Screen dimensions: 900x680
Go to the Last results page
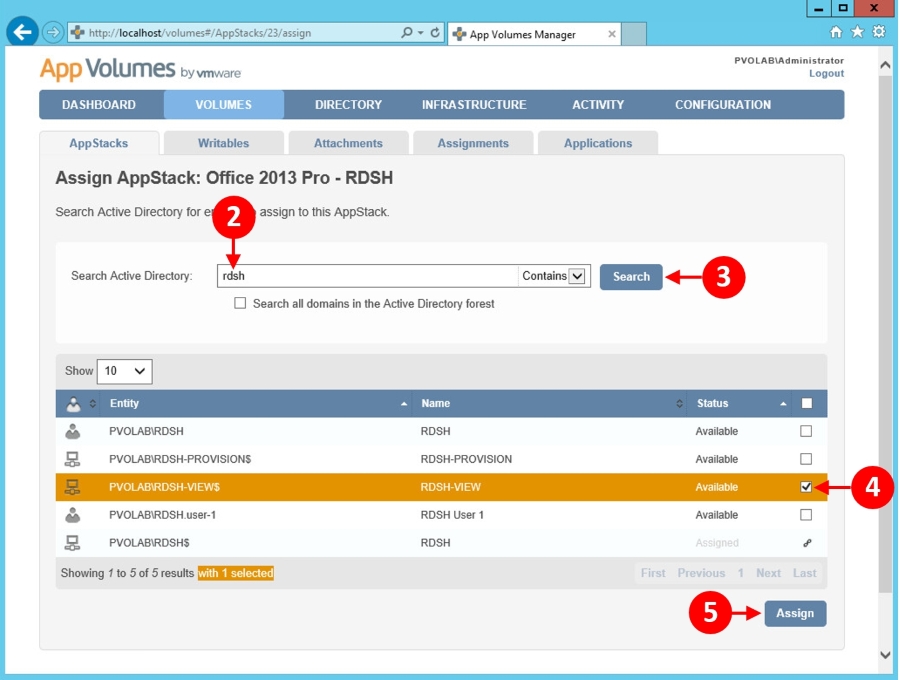[x=804, y=573]
